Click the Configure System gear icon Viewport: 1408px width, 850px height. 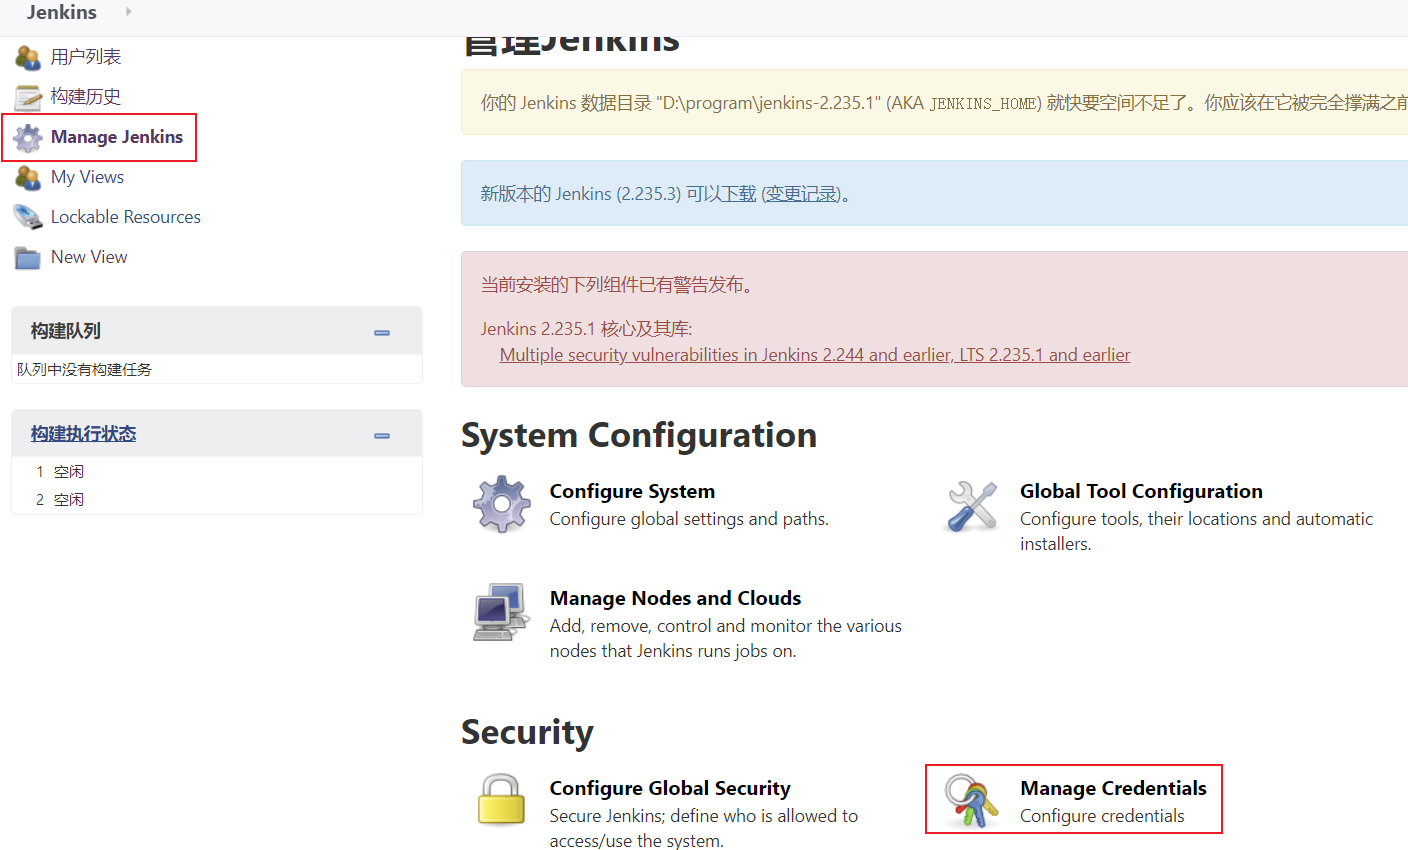click(x=502, y=504)
